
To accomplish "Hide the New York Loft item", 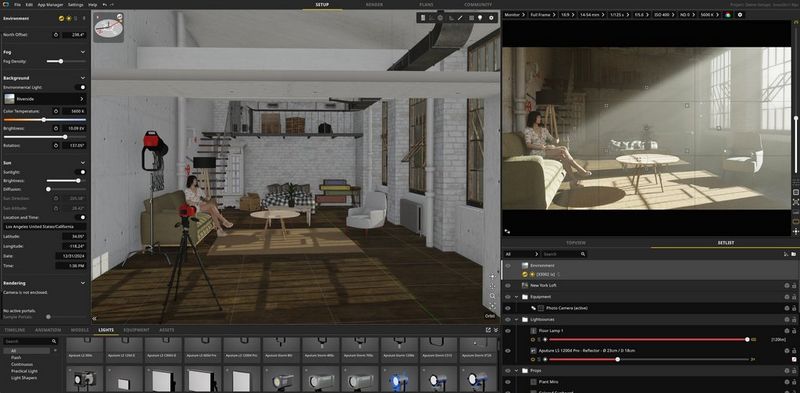I will pos(508,285).
